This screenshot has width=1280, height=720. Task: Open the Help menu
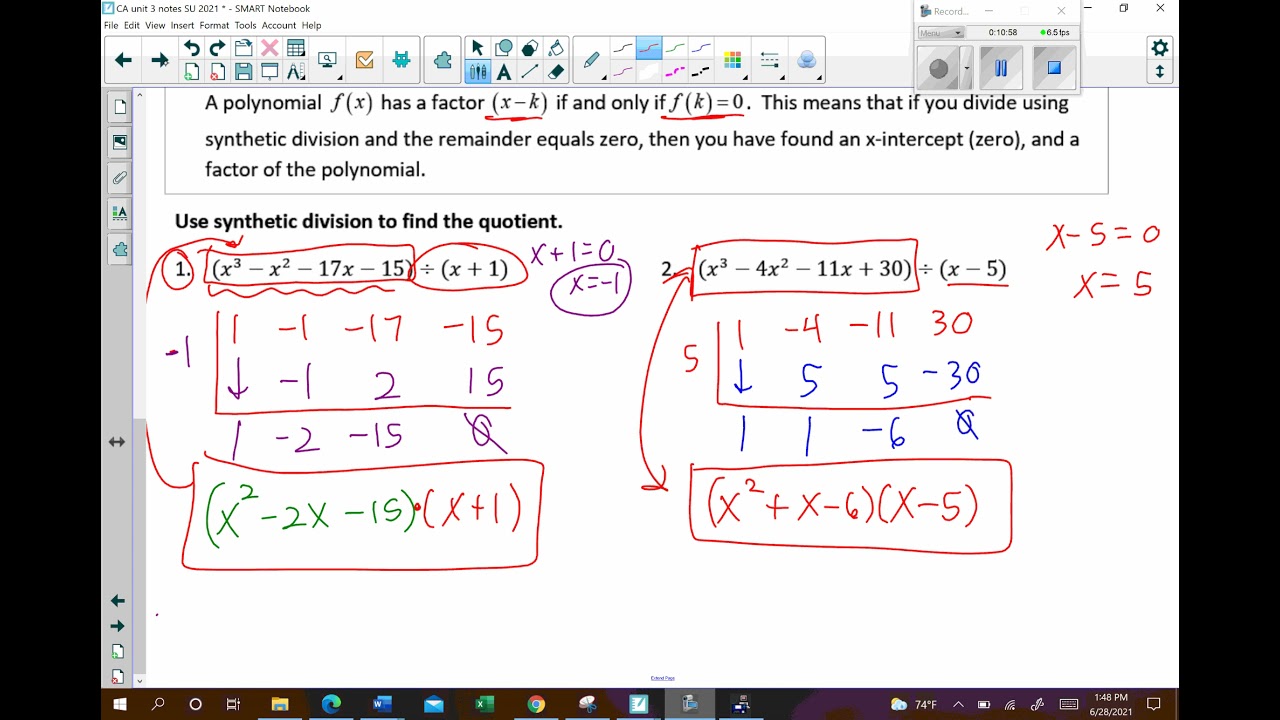(x=311, y=25)
